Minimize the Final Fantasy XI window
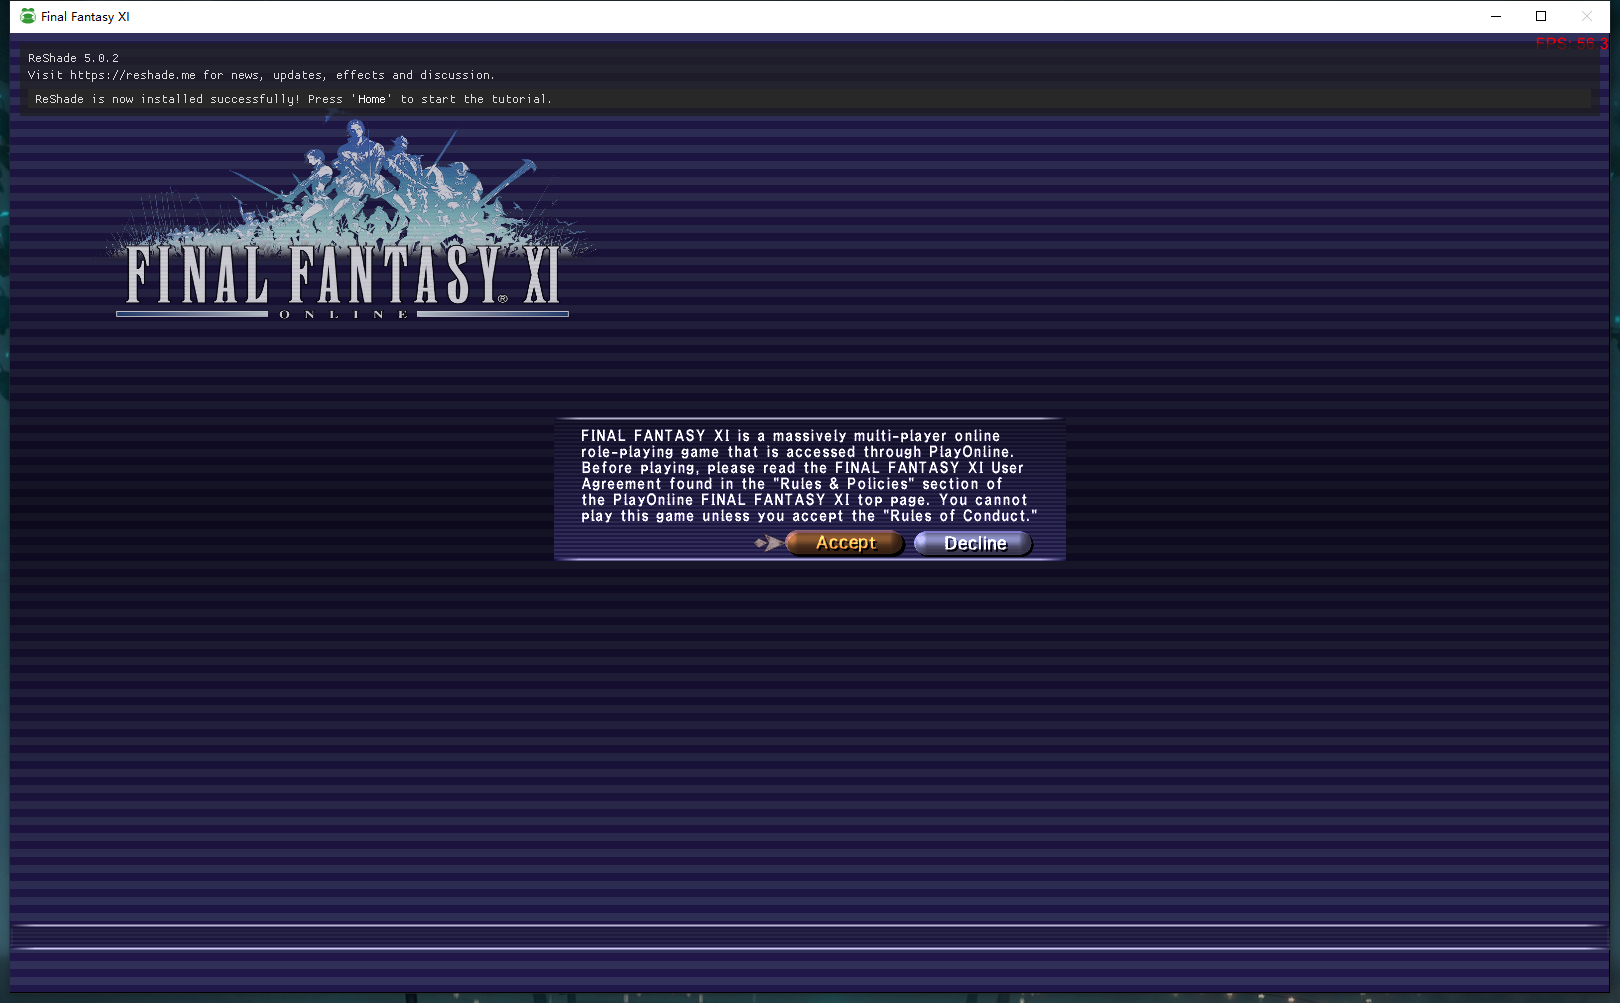 pos(1495,16)
